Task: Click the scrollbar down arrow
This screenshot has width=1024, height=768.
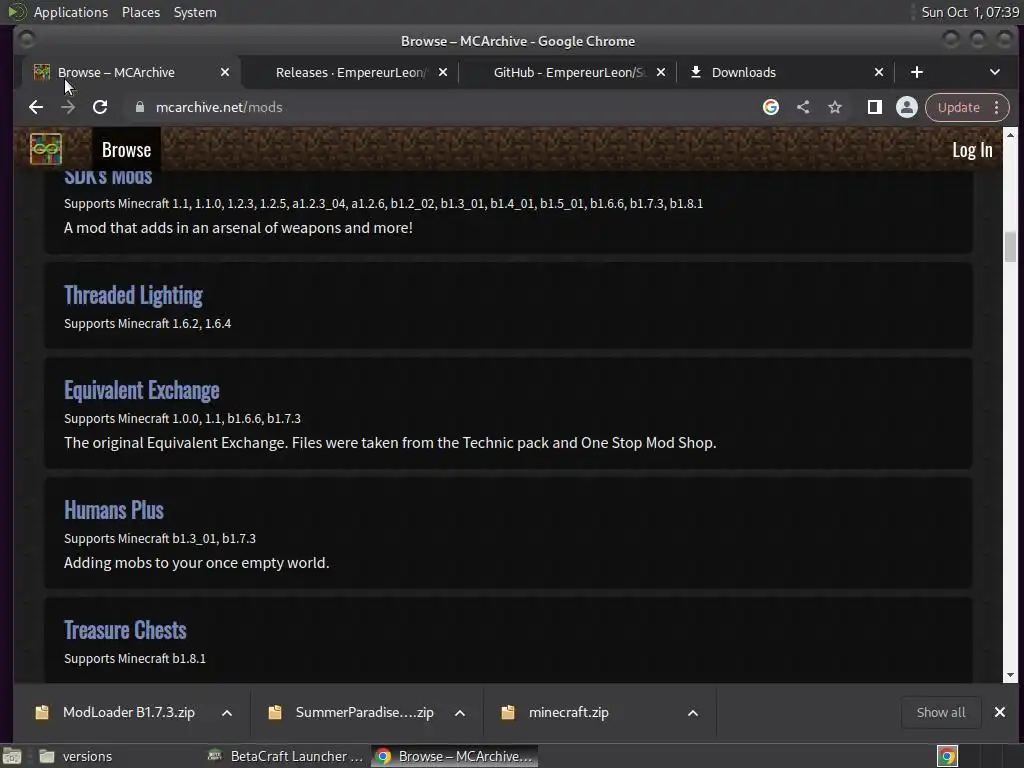Action: pyautogui.click(x=1010, y=675)
